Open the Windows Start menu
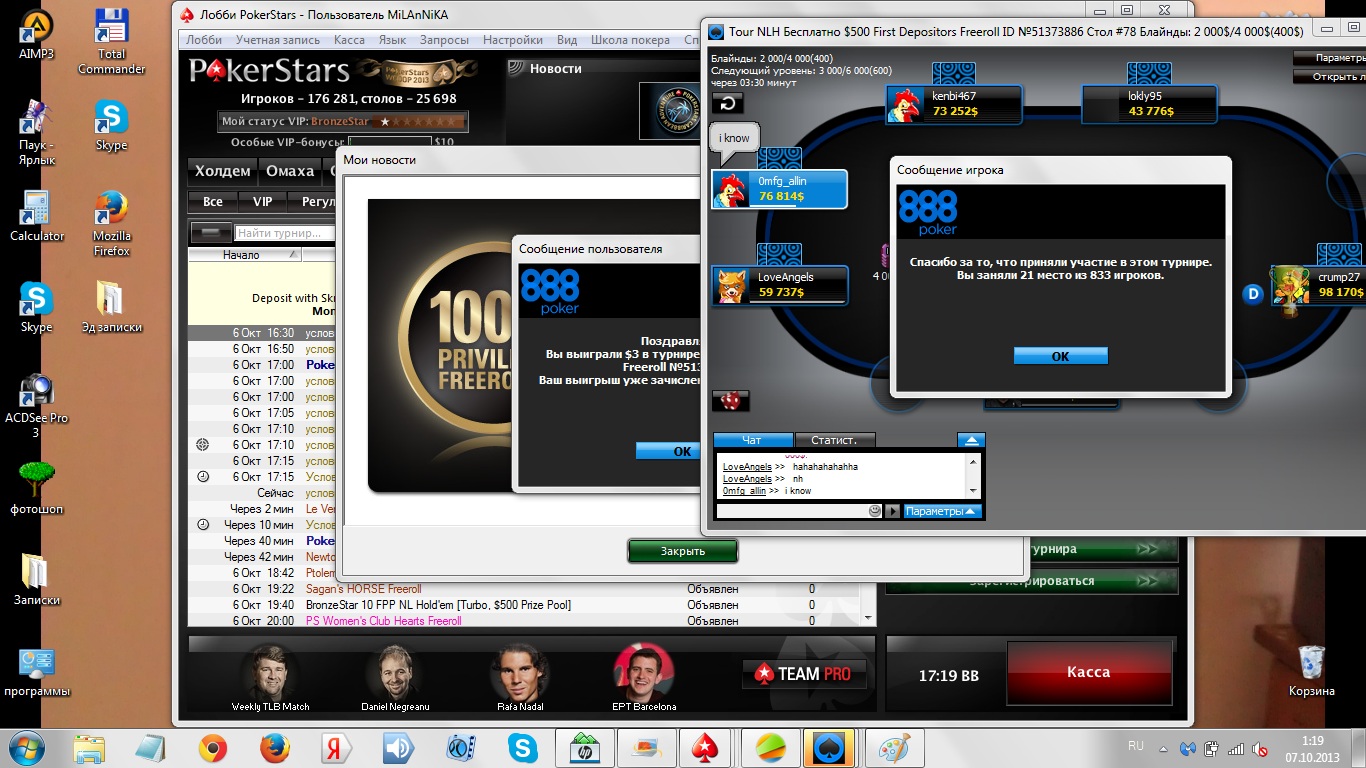 [x=27, y=748]
